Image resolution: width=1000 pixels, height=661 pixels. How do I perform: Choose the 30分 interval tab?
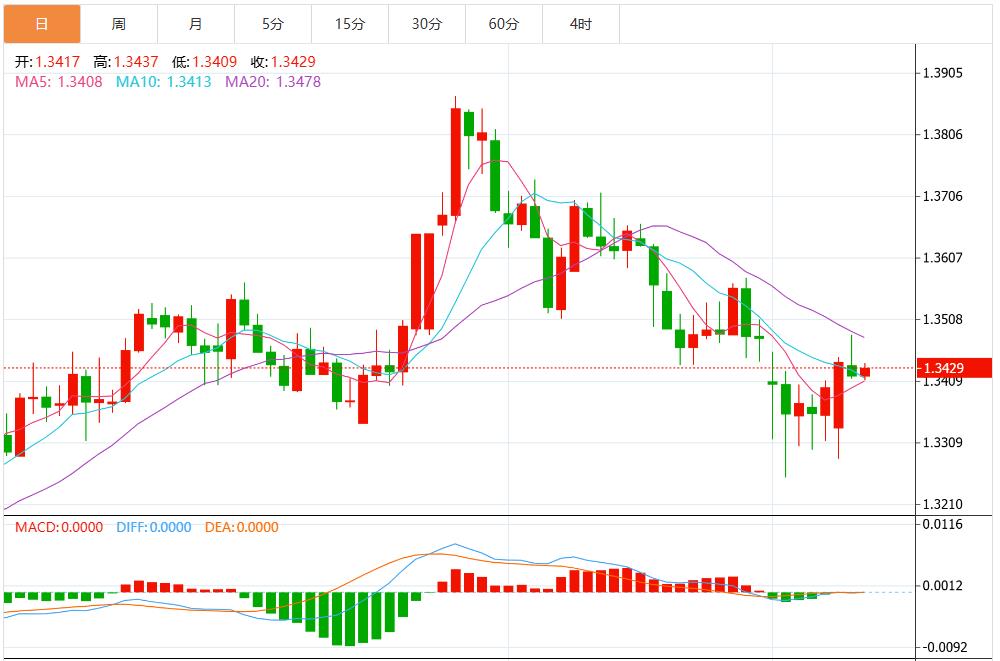pos(427,23)
